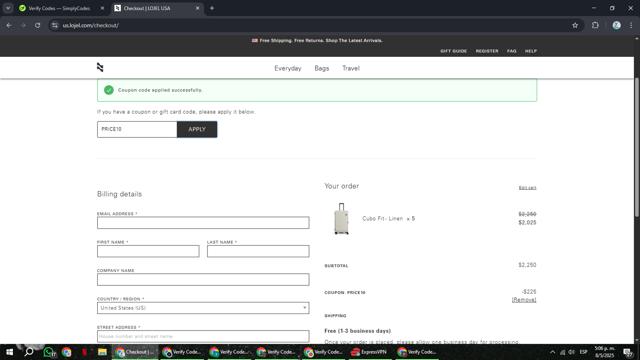Click the Street Address field
Image resolution: width=640 pixels, height=360 pixels.
pos(203,336)
